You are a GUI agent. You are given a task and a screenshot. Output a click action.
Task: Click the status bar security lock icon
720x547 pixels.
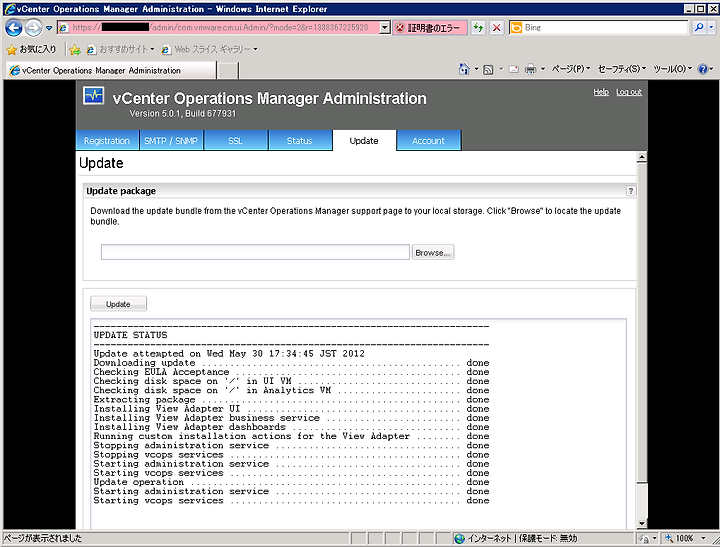coord(644,538)
